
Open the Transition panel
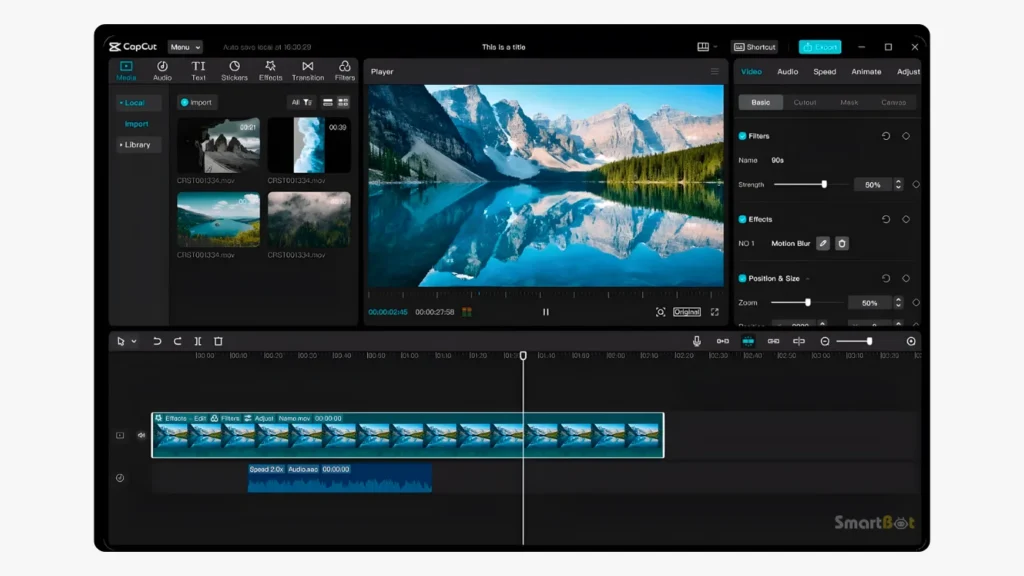pos(307,70)
